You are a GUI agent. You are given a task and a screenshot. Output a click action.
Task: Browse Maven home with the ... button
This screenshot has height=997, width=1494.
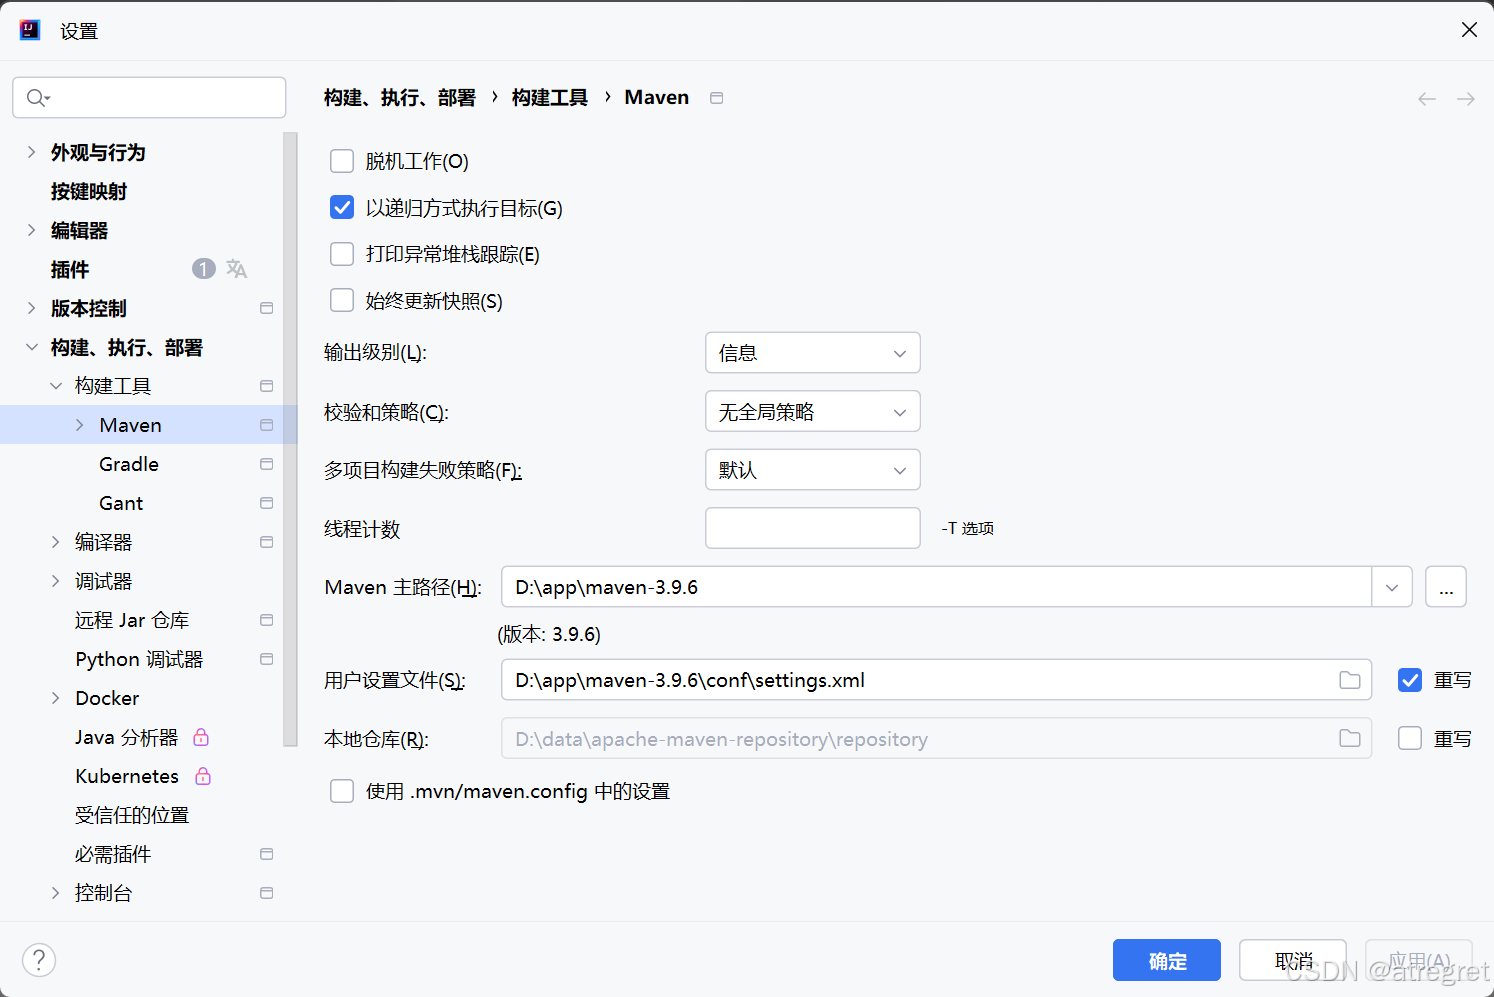pos(1446,587)
